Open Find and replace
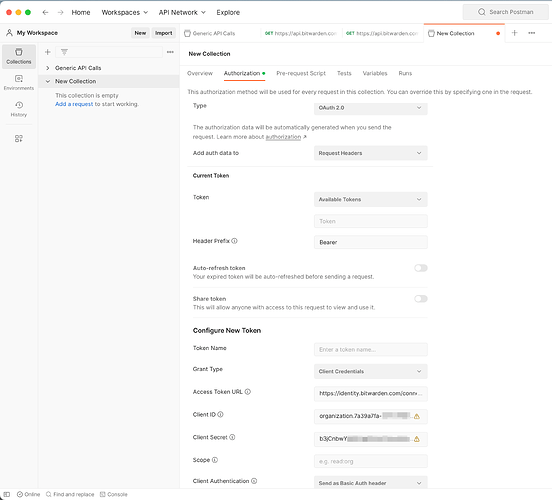The width and height of the screenshot is (552, 500). click(70, 494)
